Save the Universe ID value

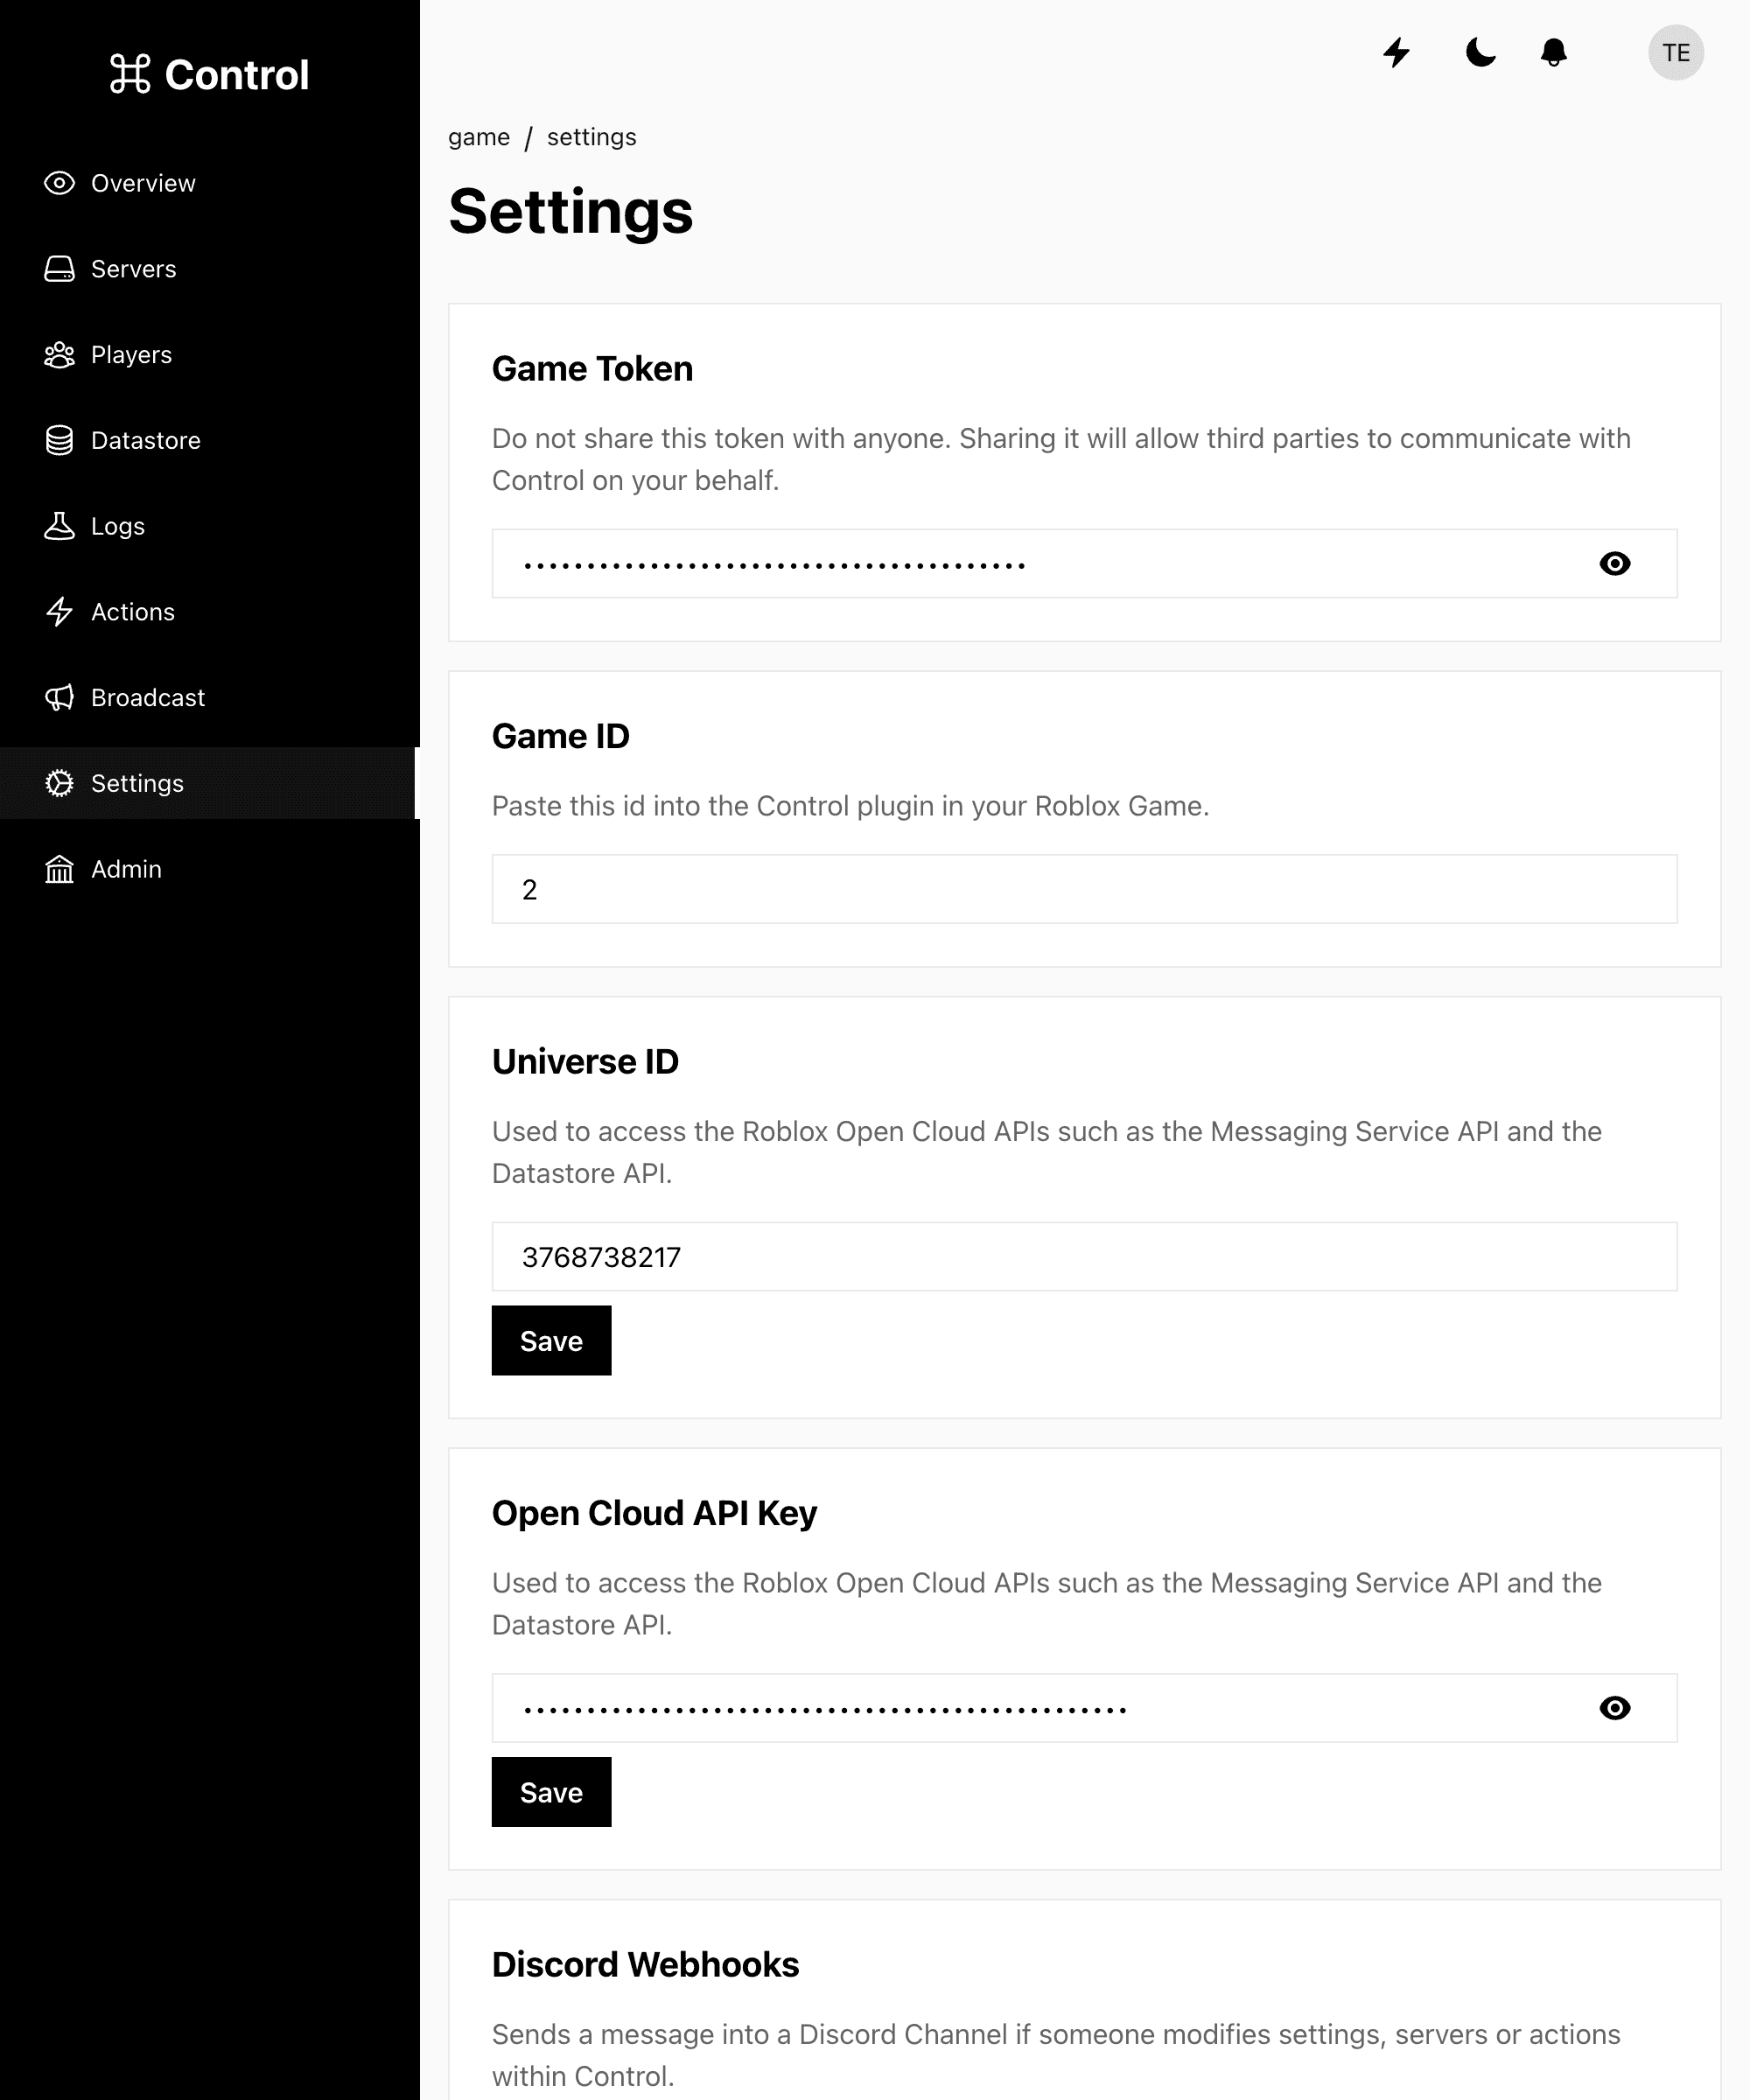[551, 1341]
